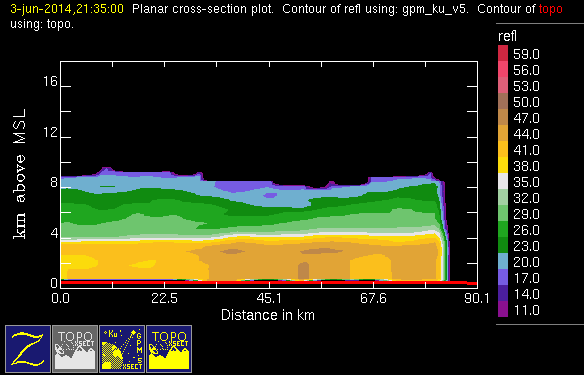The image size is (584, 375).
Task: Activate the yellow TOPO XSECT icon
Action: pos(169,349)
